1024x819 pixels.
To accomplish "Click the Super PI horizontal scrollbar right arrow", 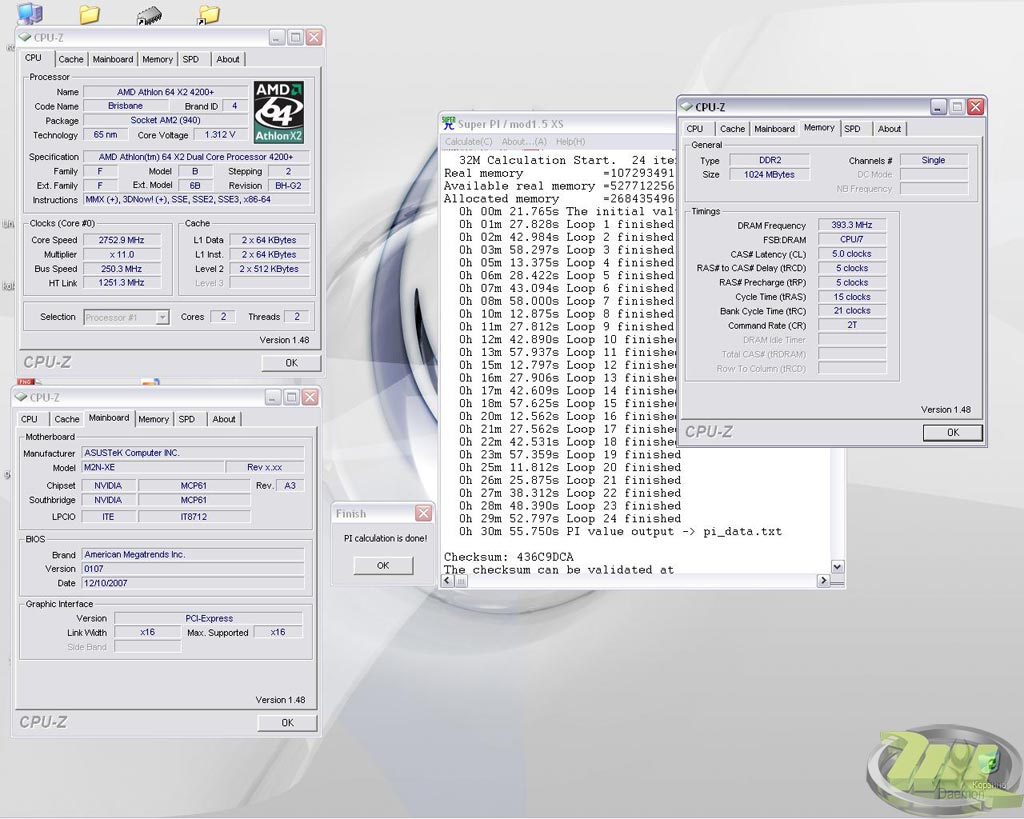I will 824,581.
